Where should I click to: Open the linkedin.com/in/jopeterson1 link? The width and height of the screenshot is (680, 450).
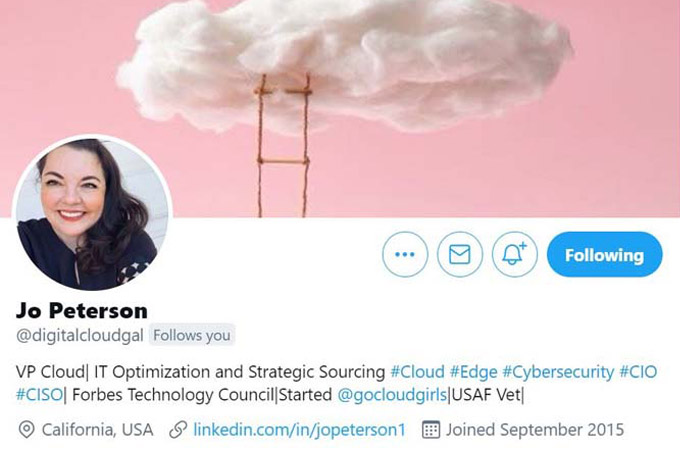tap(299, 430)
